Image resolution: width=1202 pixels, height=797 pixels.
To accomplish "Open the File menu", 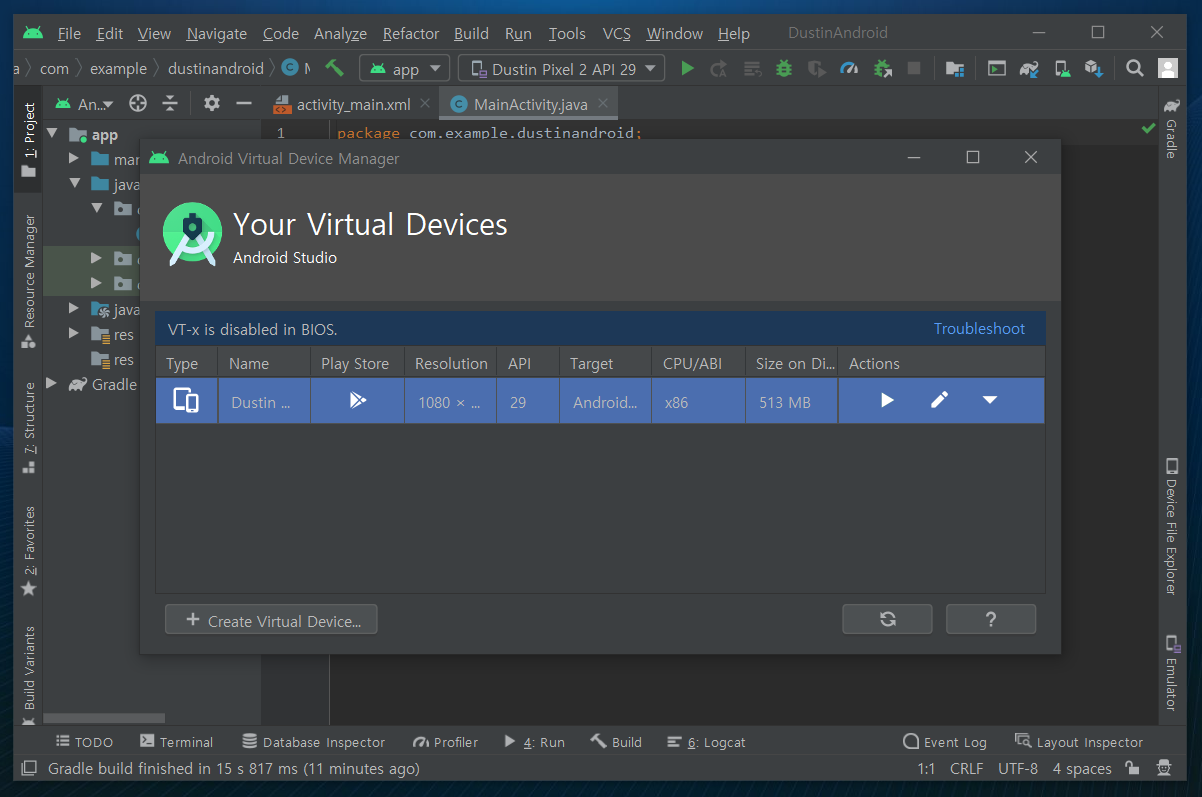I will [x=69, y=33].
